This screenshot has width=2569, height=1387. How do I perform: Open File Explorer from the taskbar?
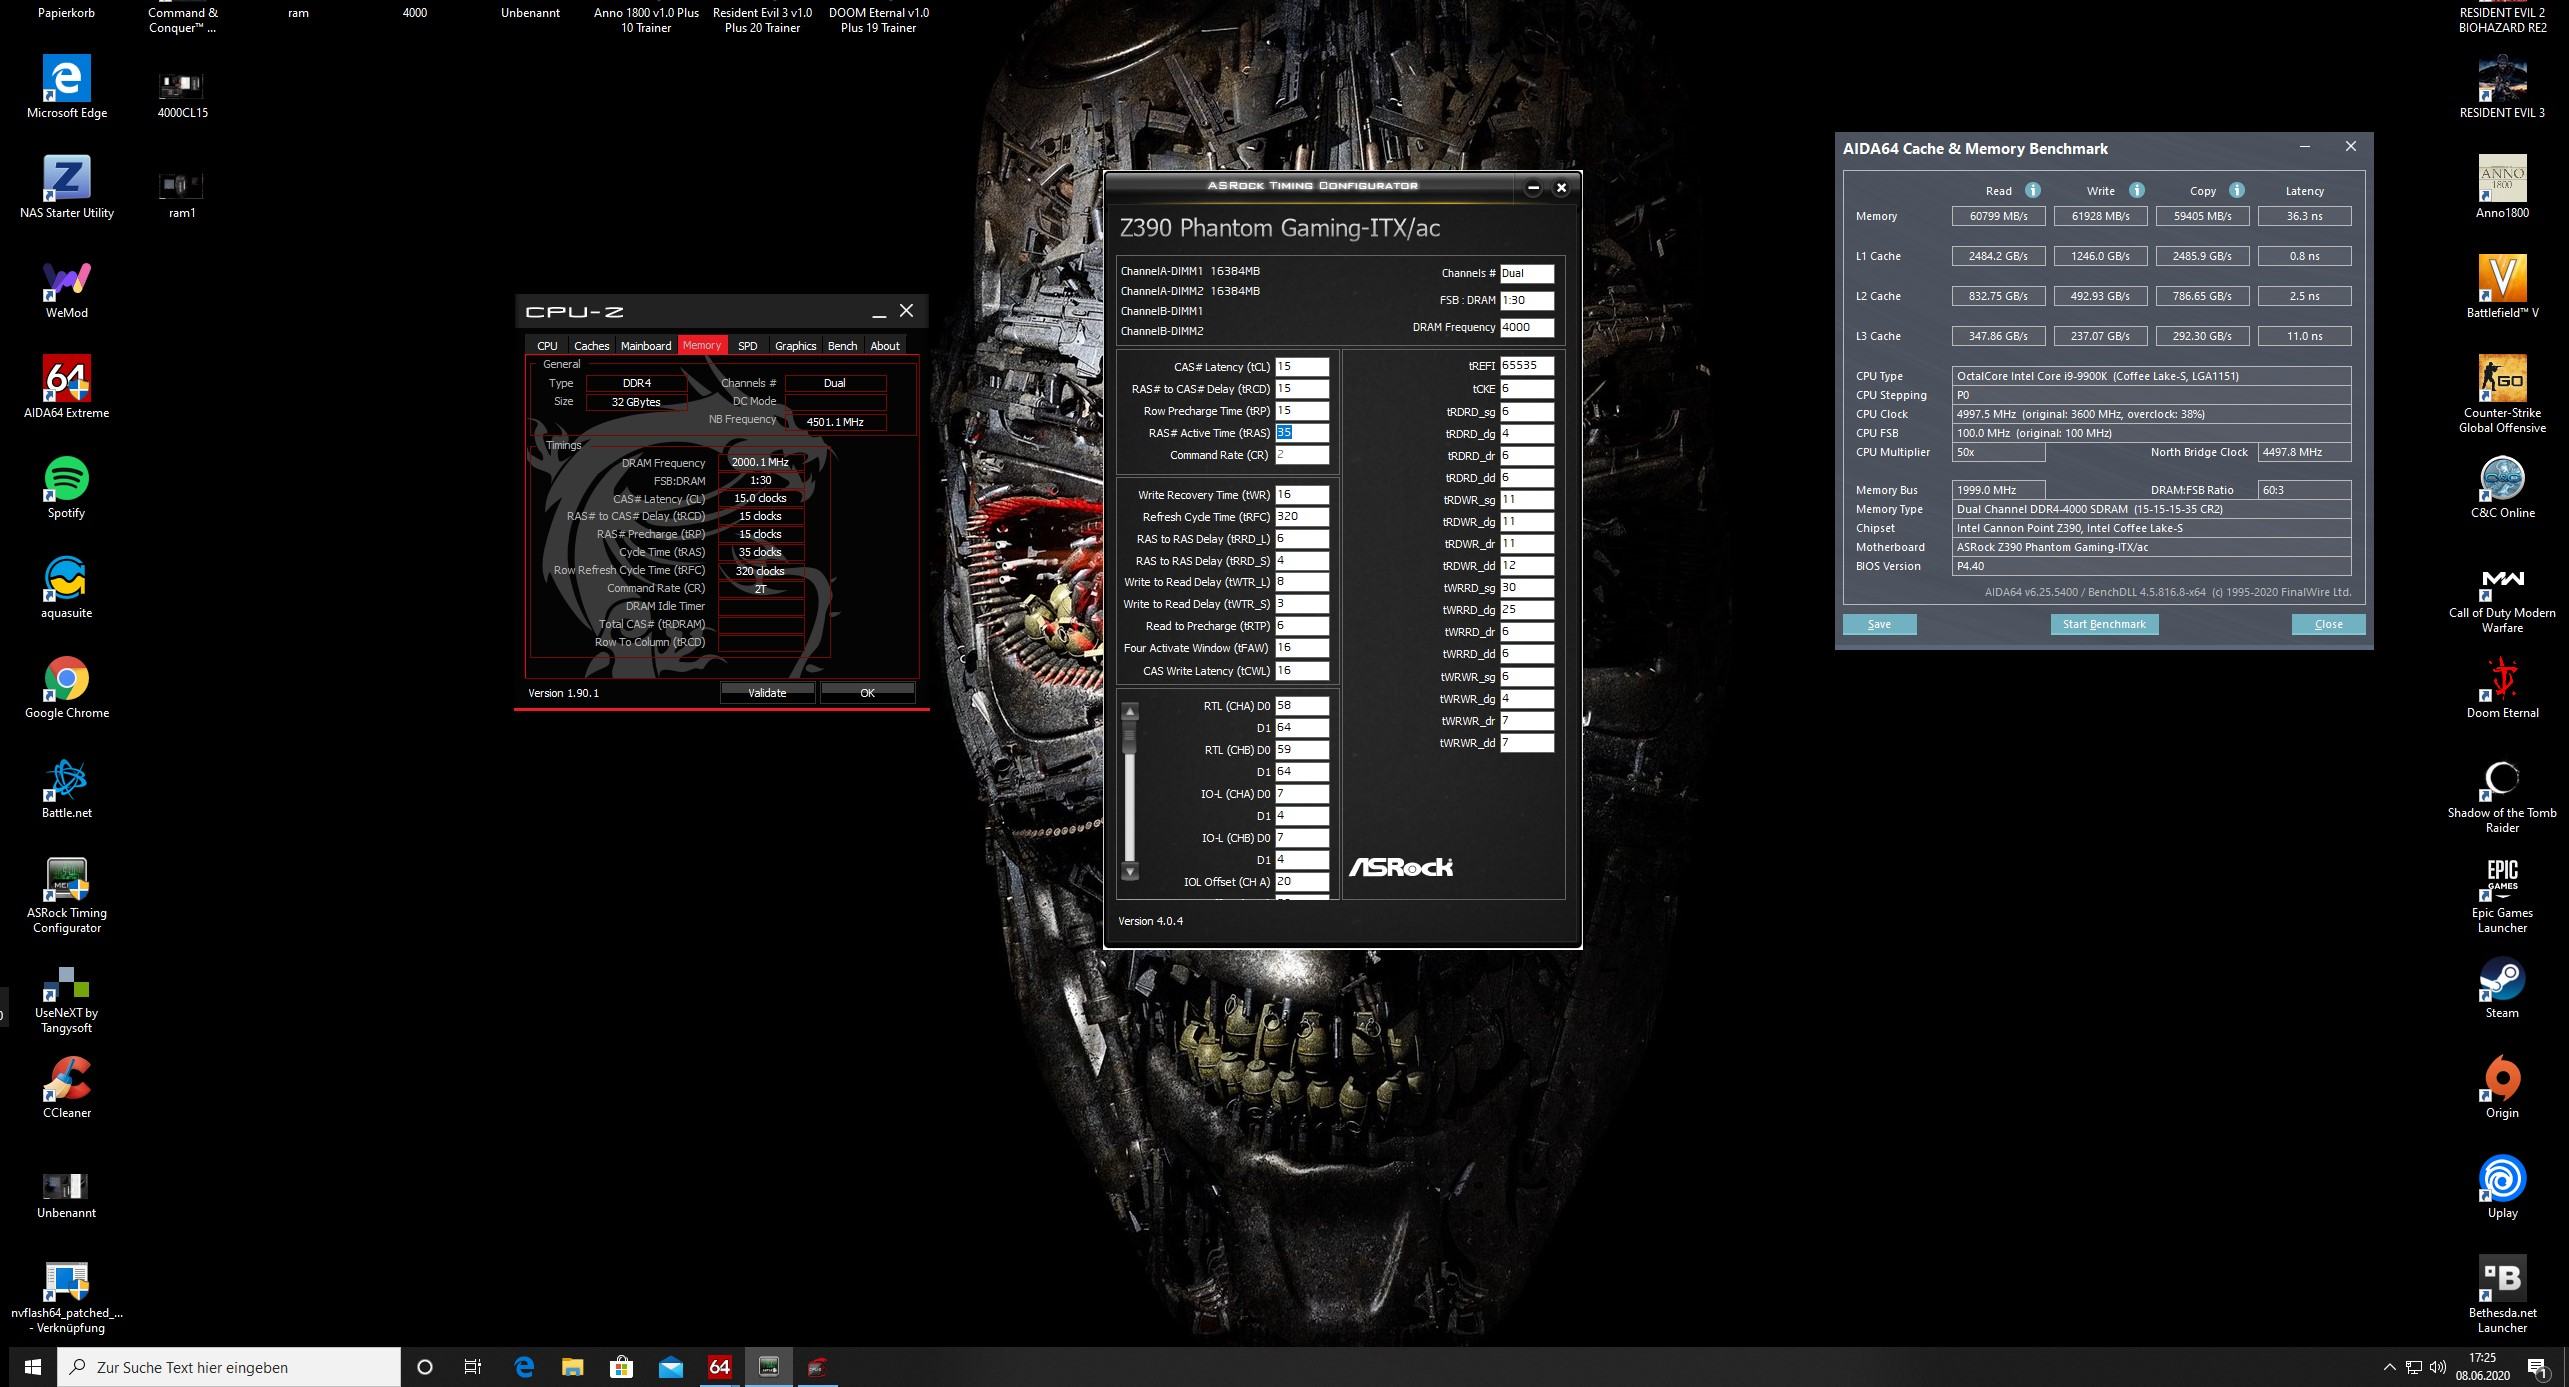pyautogui.click(x=572, y=1367)
